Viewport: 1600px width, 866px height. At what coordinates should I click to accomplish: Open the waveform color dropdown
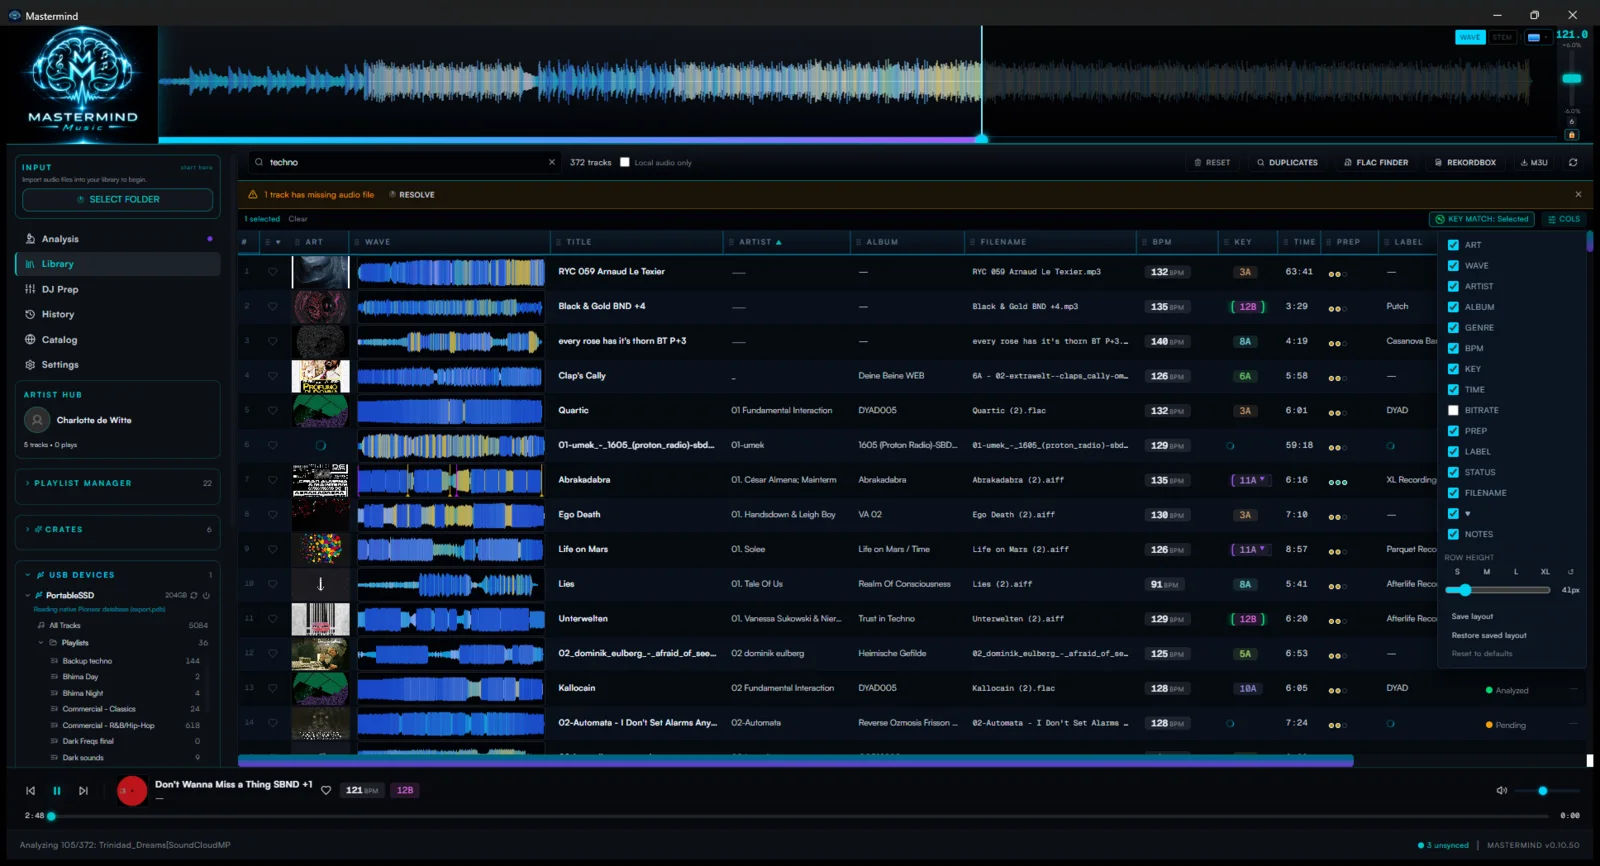[1538, 37]
